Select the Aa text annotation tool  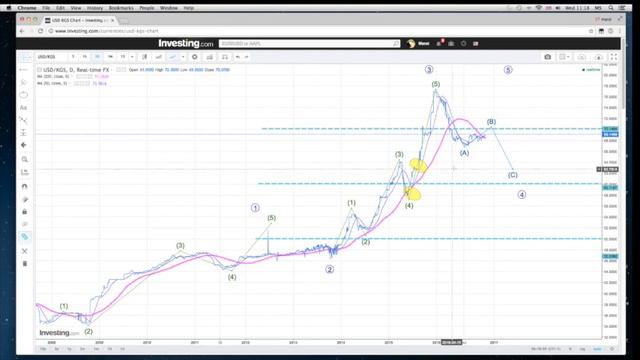24,108
